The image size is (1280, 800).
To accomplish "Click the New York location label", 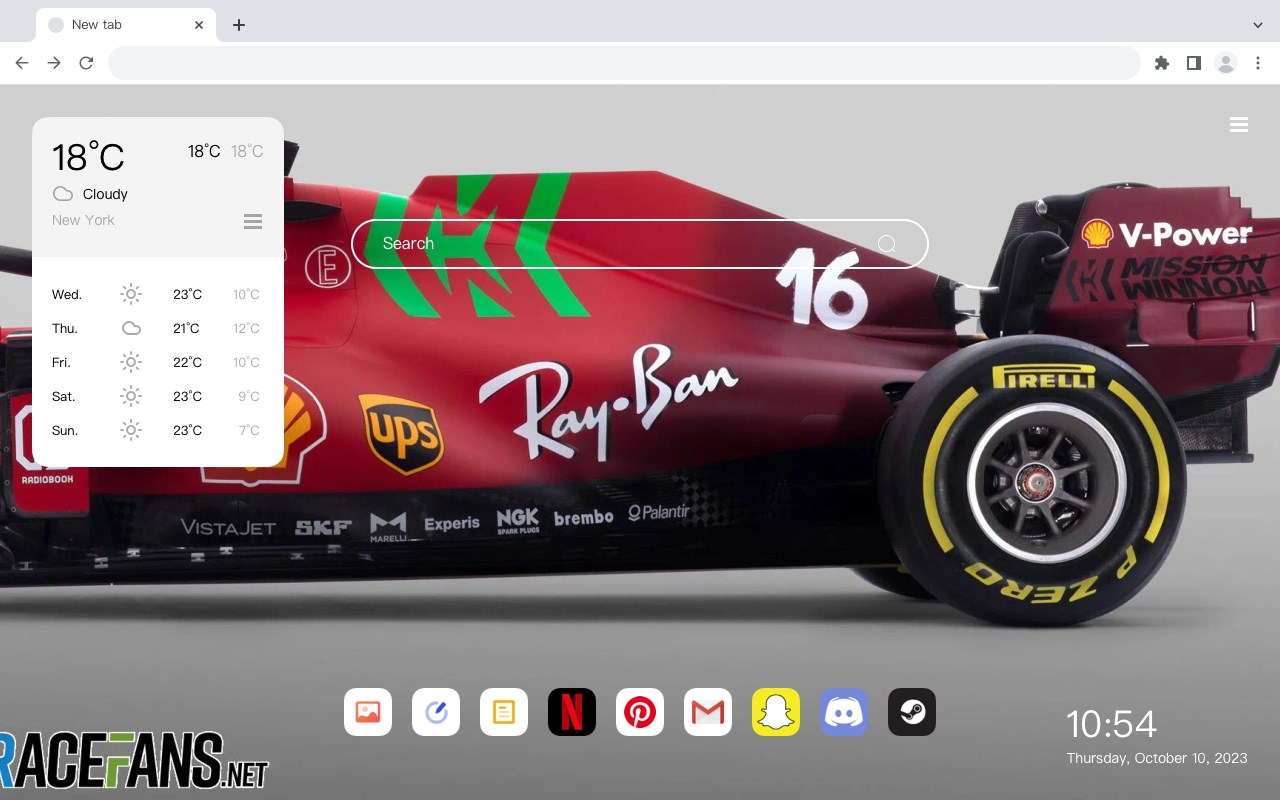I will pos(83,220).
